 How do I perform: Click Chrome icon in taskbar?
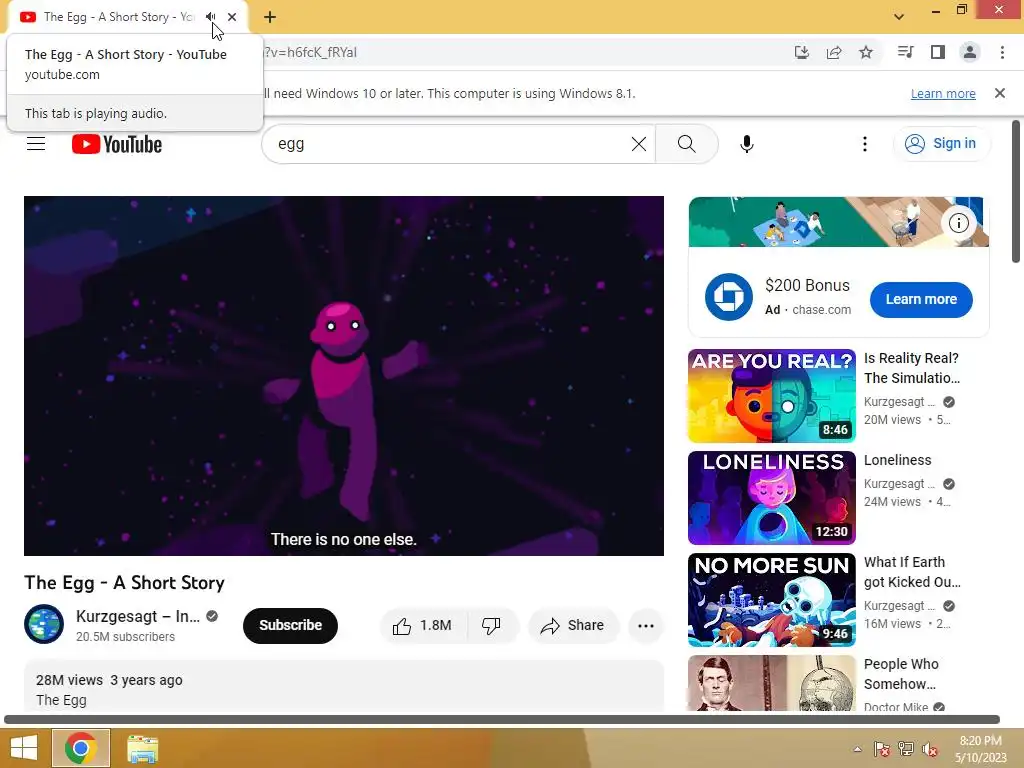click(81, 748)
